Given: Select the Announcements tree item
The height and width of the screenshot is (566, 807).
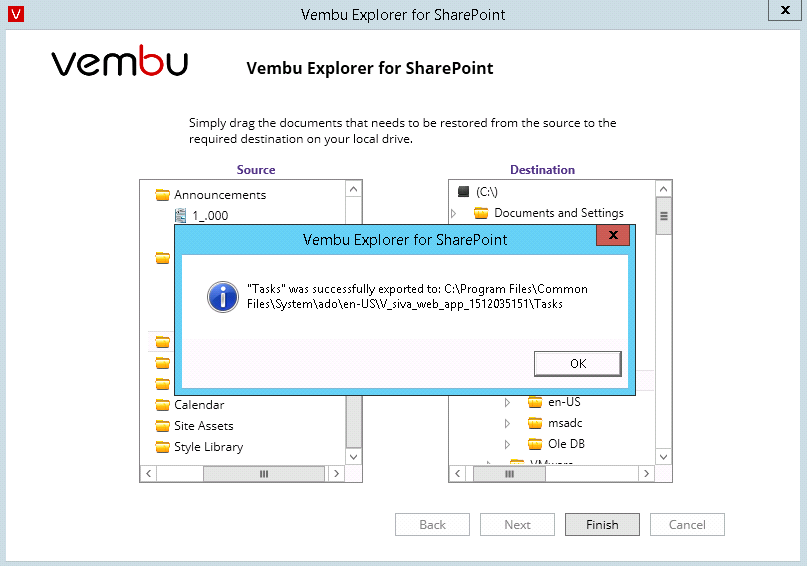Looking at the screenshot, I should [x=220, y=195].
